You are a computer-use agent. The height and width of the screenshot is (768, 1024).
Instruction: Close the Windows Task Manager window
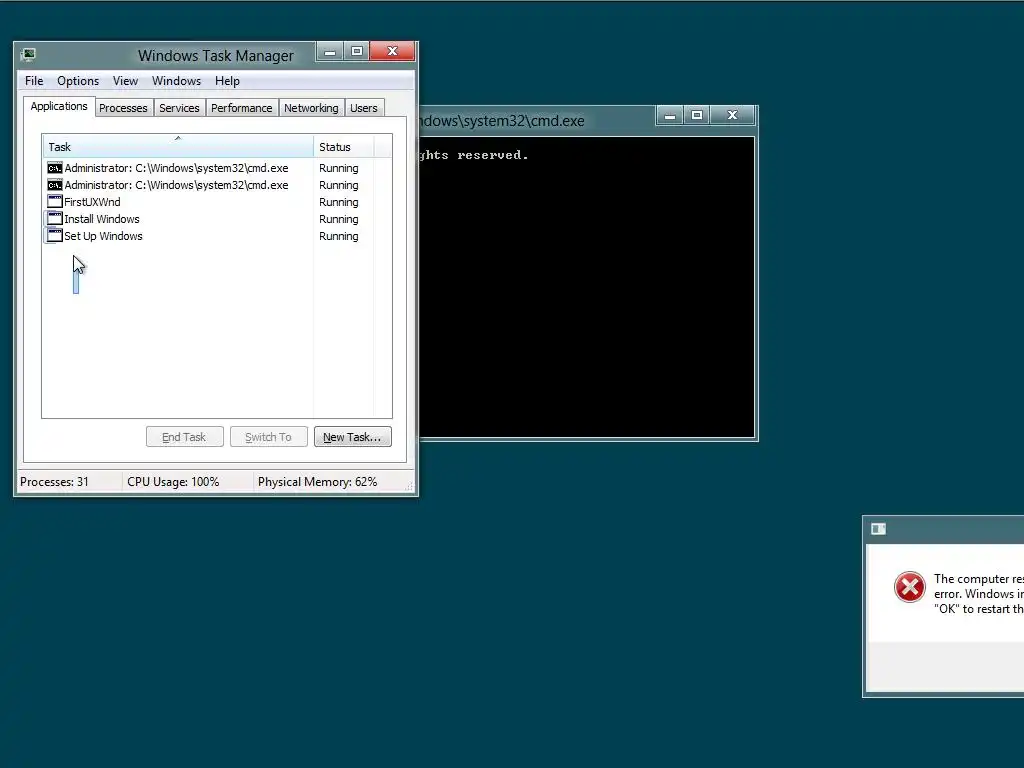point(392,51)
